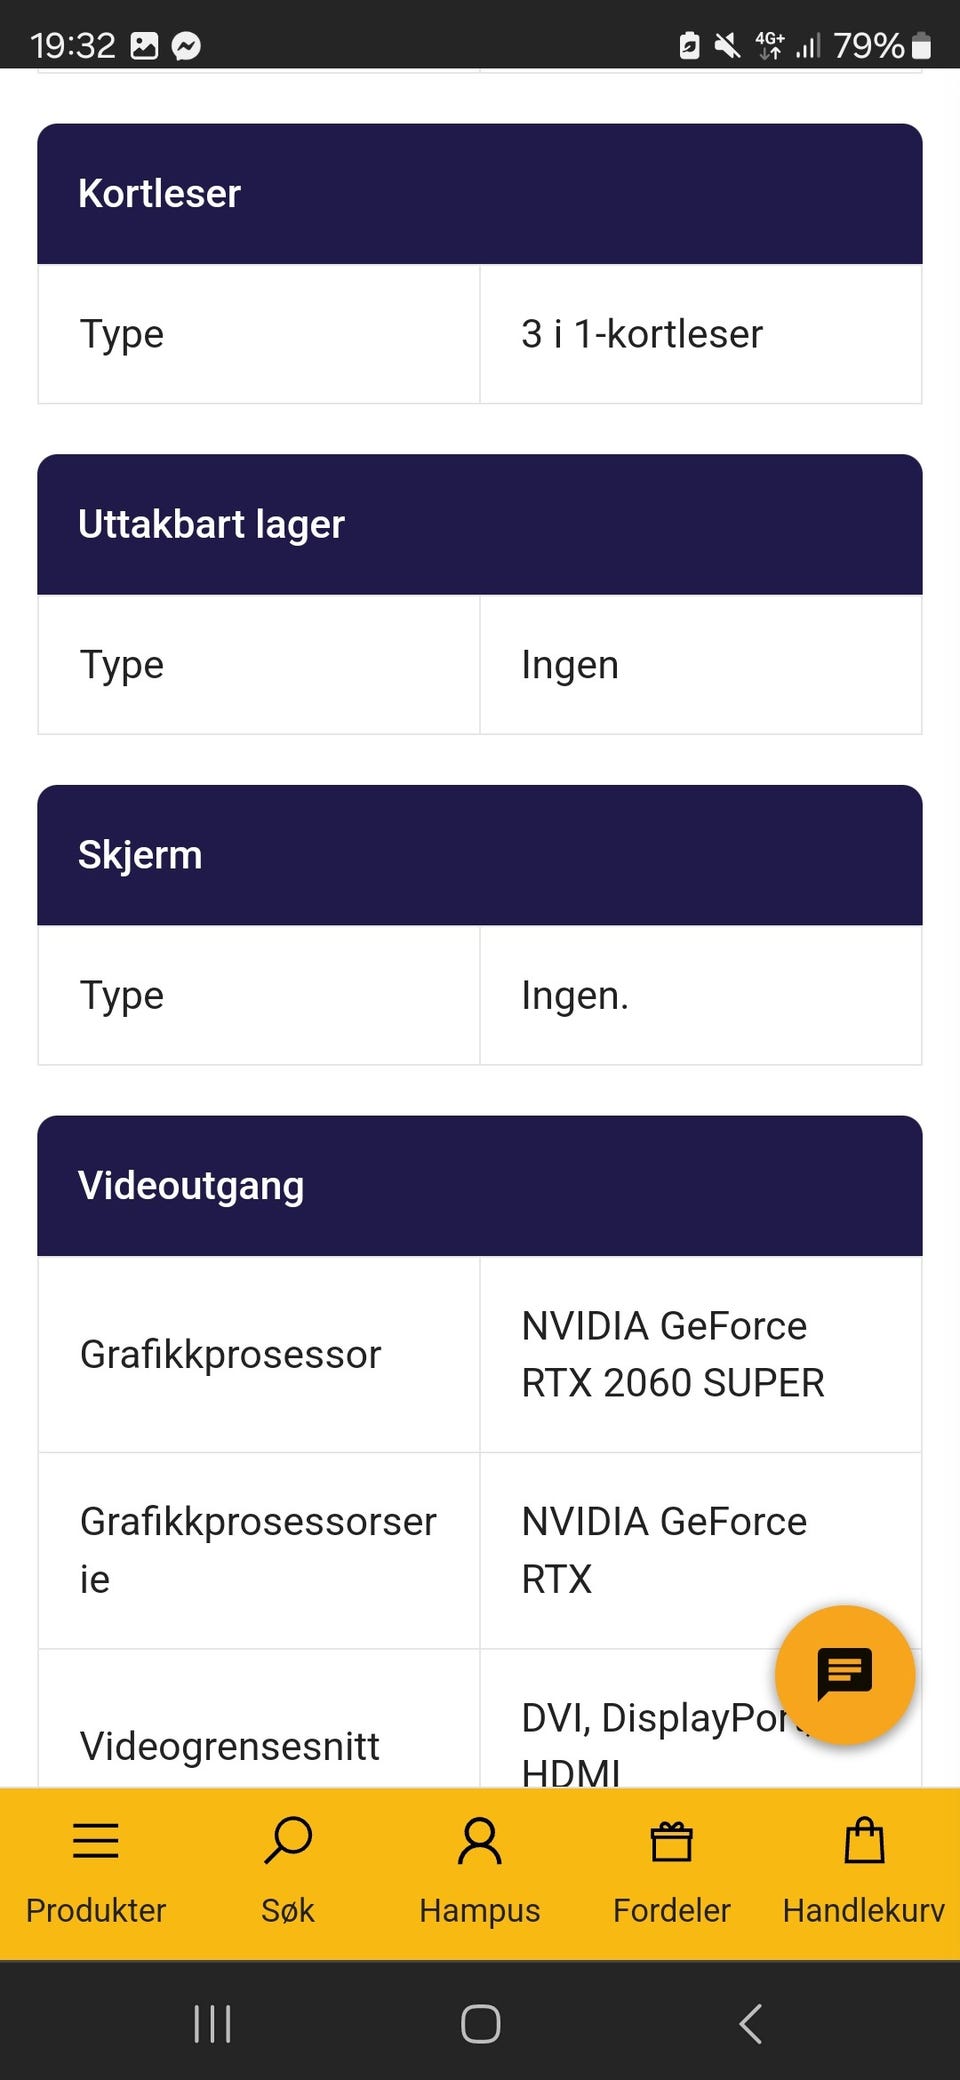Select the Uttakbart lager section header
This screenshot has width=960, height=2080.
coord(480,525)
